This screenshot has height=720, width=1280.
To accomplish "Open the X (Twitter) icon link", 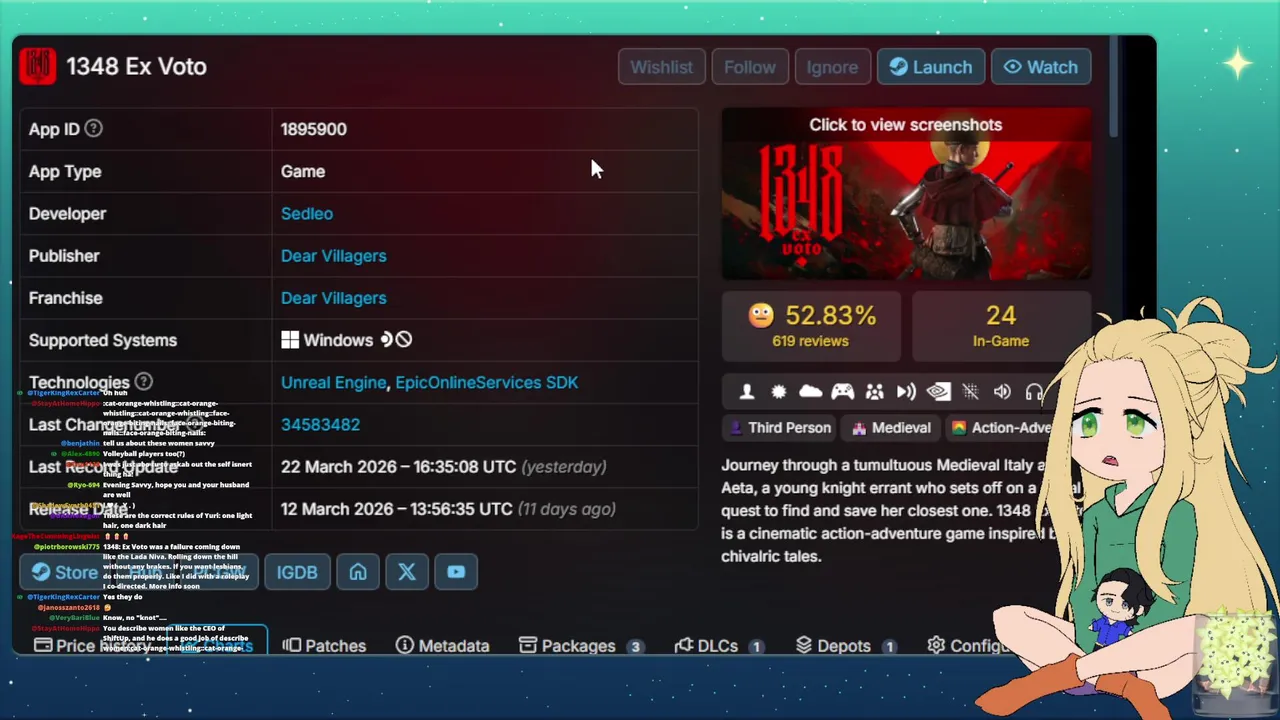I will coord(407,572).
